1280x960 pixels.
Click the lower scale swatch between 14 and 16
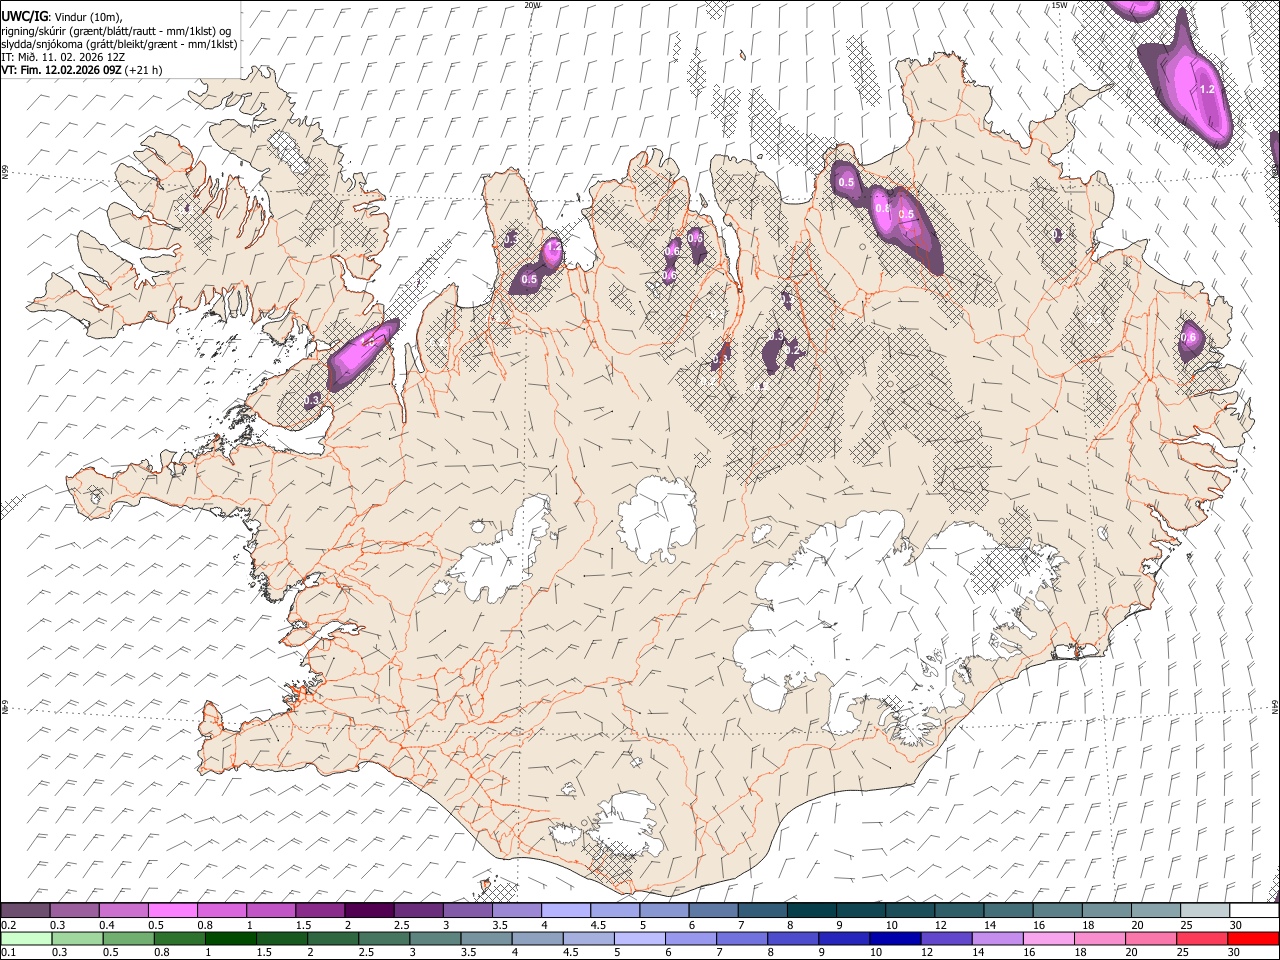click(x=998, y=938)
